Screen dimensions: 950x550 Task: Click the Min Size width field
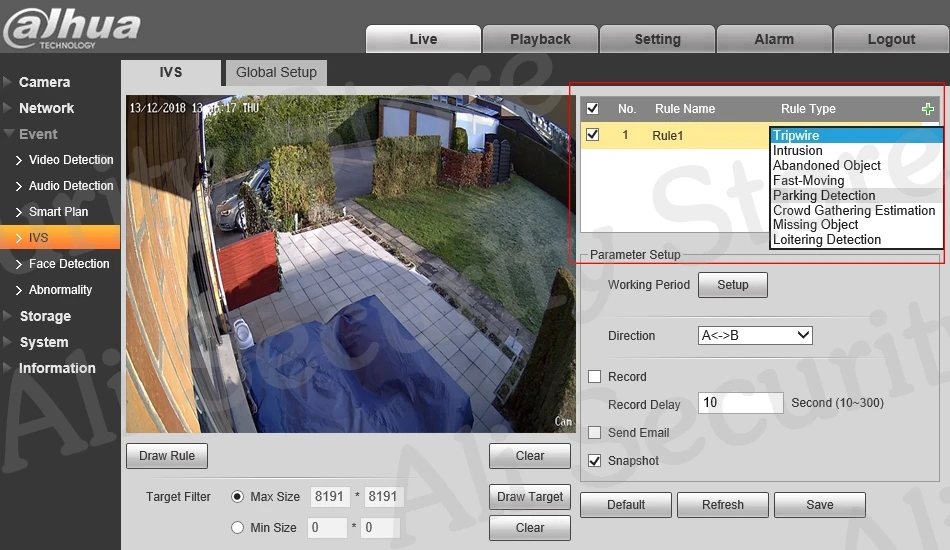coord(327,528)
